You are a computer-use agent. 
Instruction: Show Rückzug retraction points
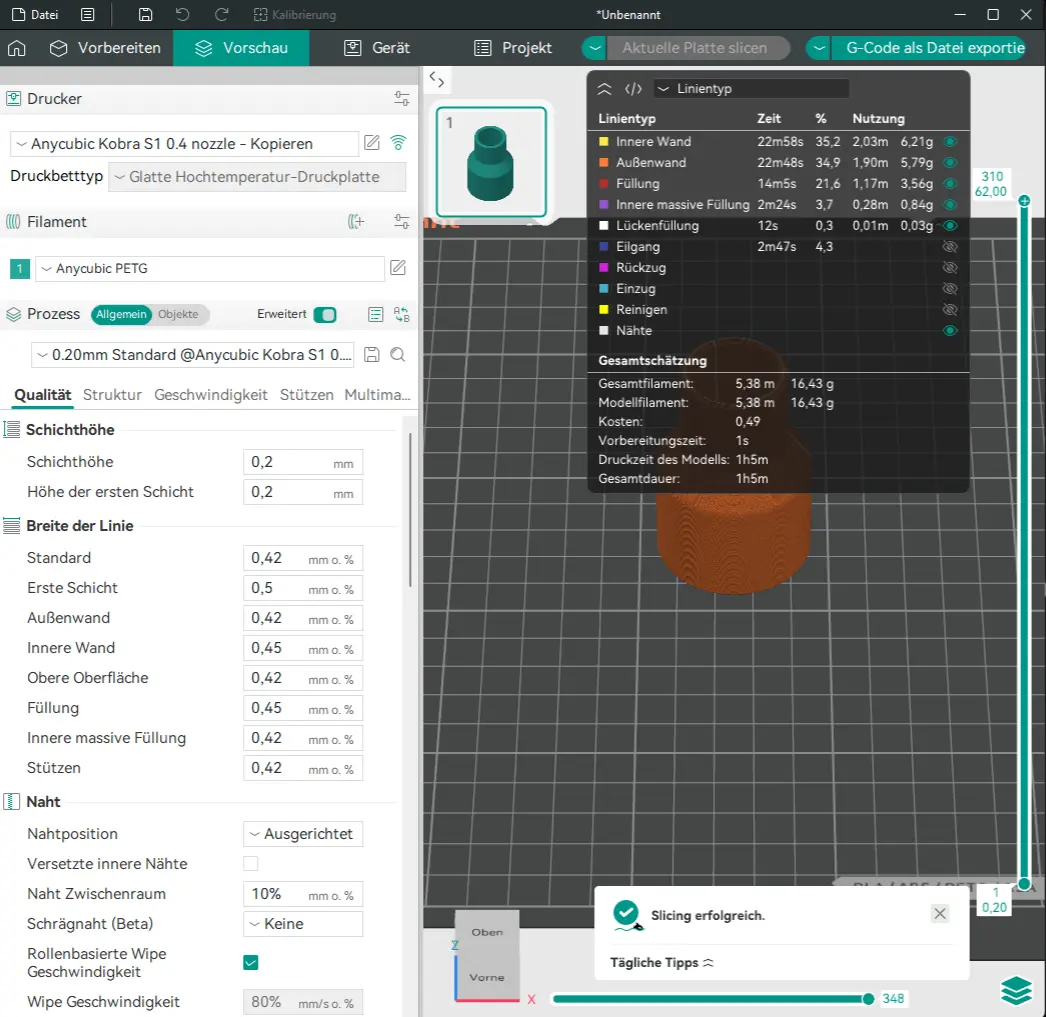tap(950, 267)
